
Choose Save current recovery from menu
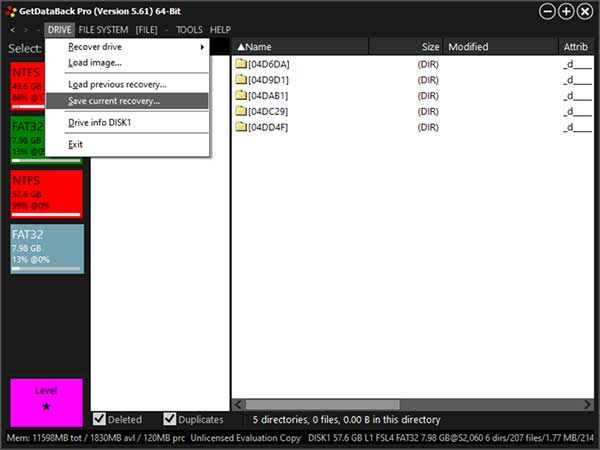coord(113,101)
